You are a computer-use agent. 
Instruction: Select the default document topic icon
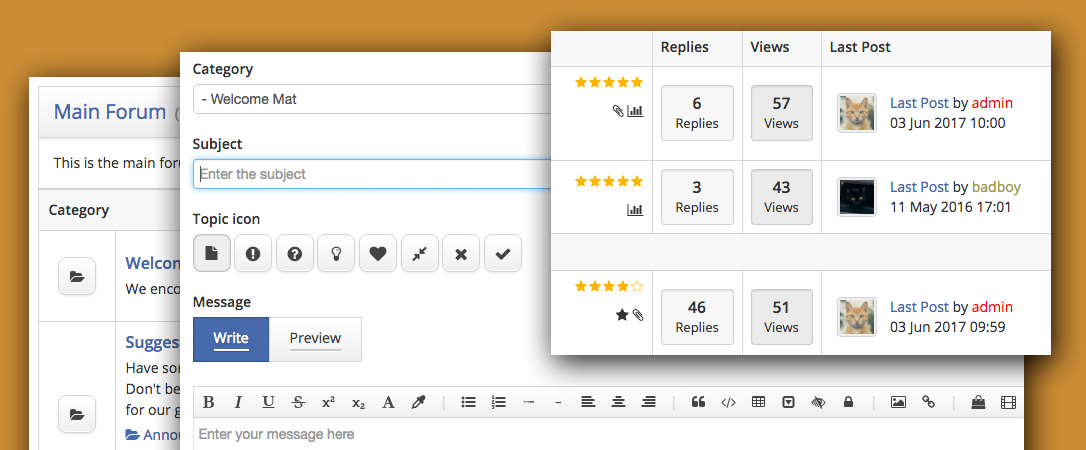[x=211, y=253]
